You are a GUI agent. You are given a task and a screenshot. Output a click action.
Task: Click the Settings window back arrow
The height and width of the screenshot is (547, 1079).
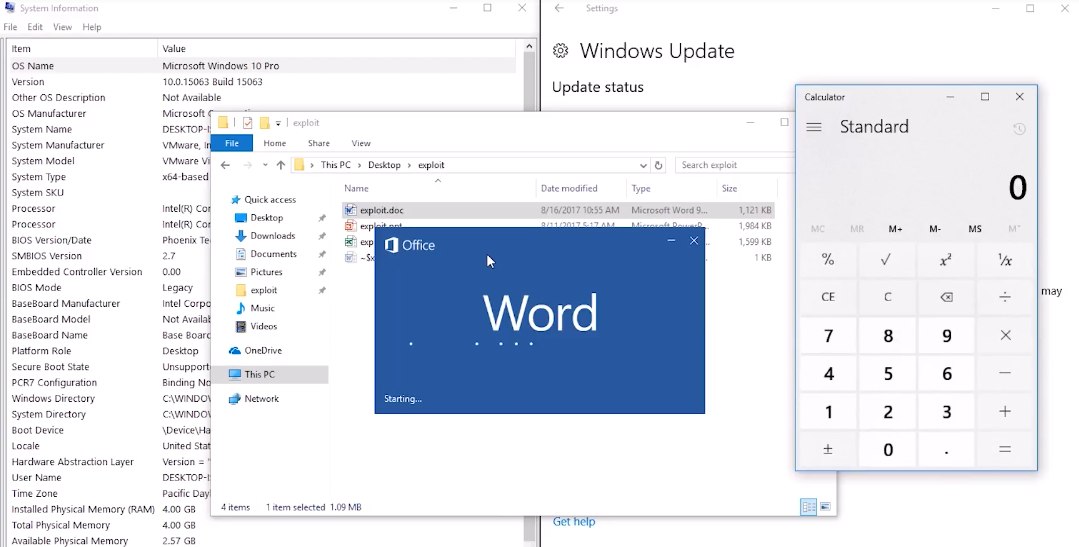click(559, 8)
